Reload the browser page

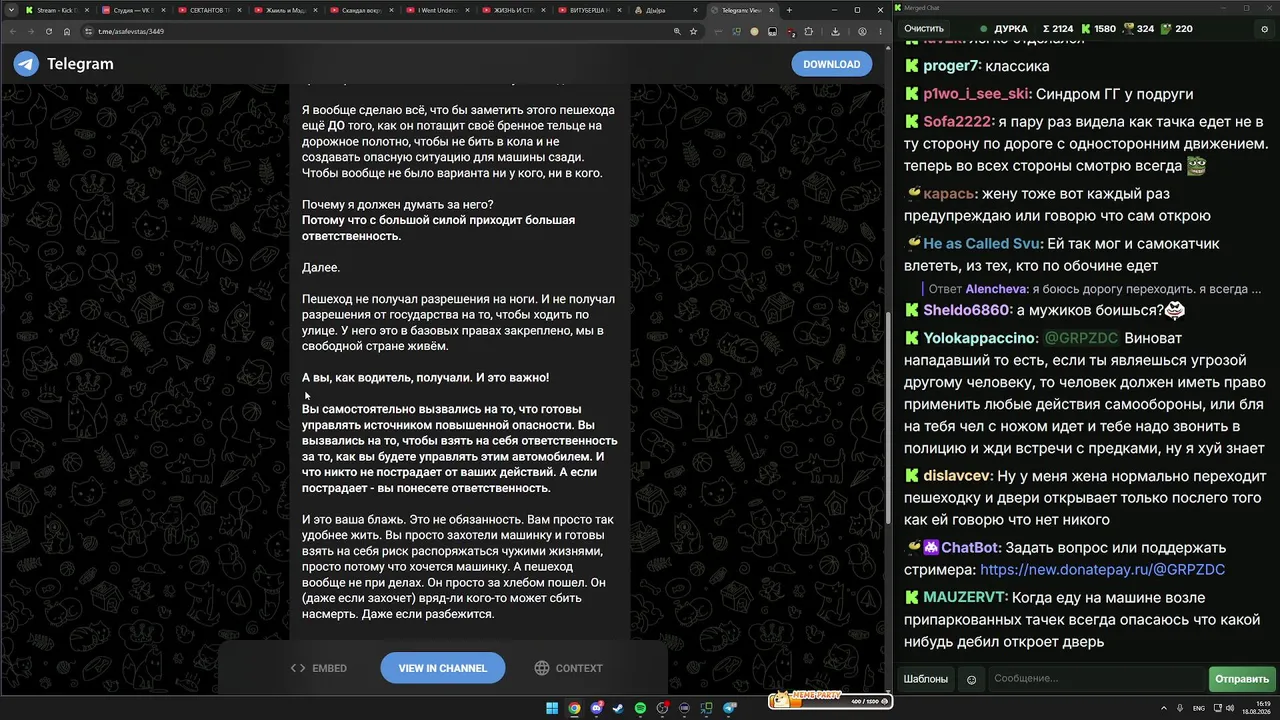click(49, 31)
